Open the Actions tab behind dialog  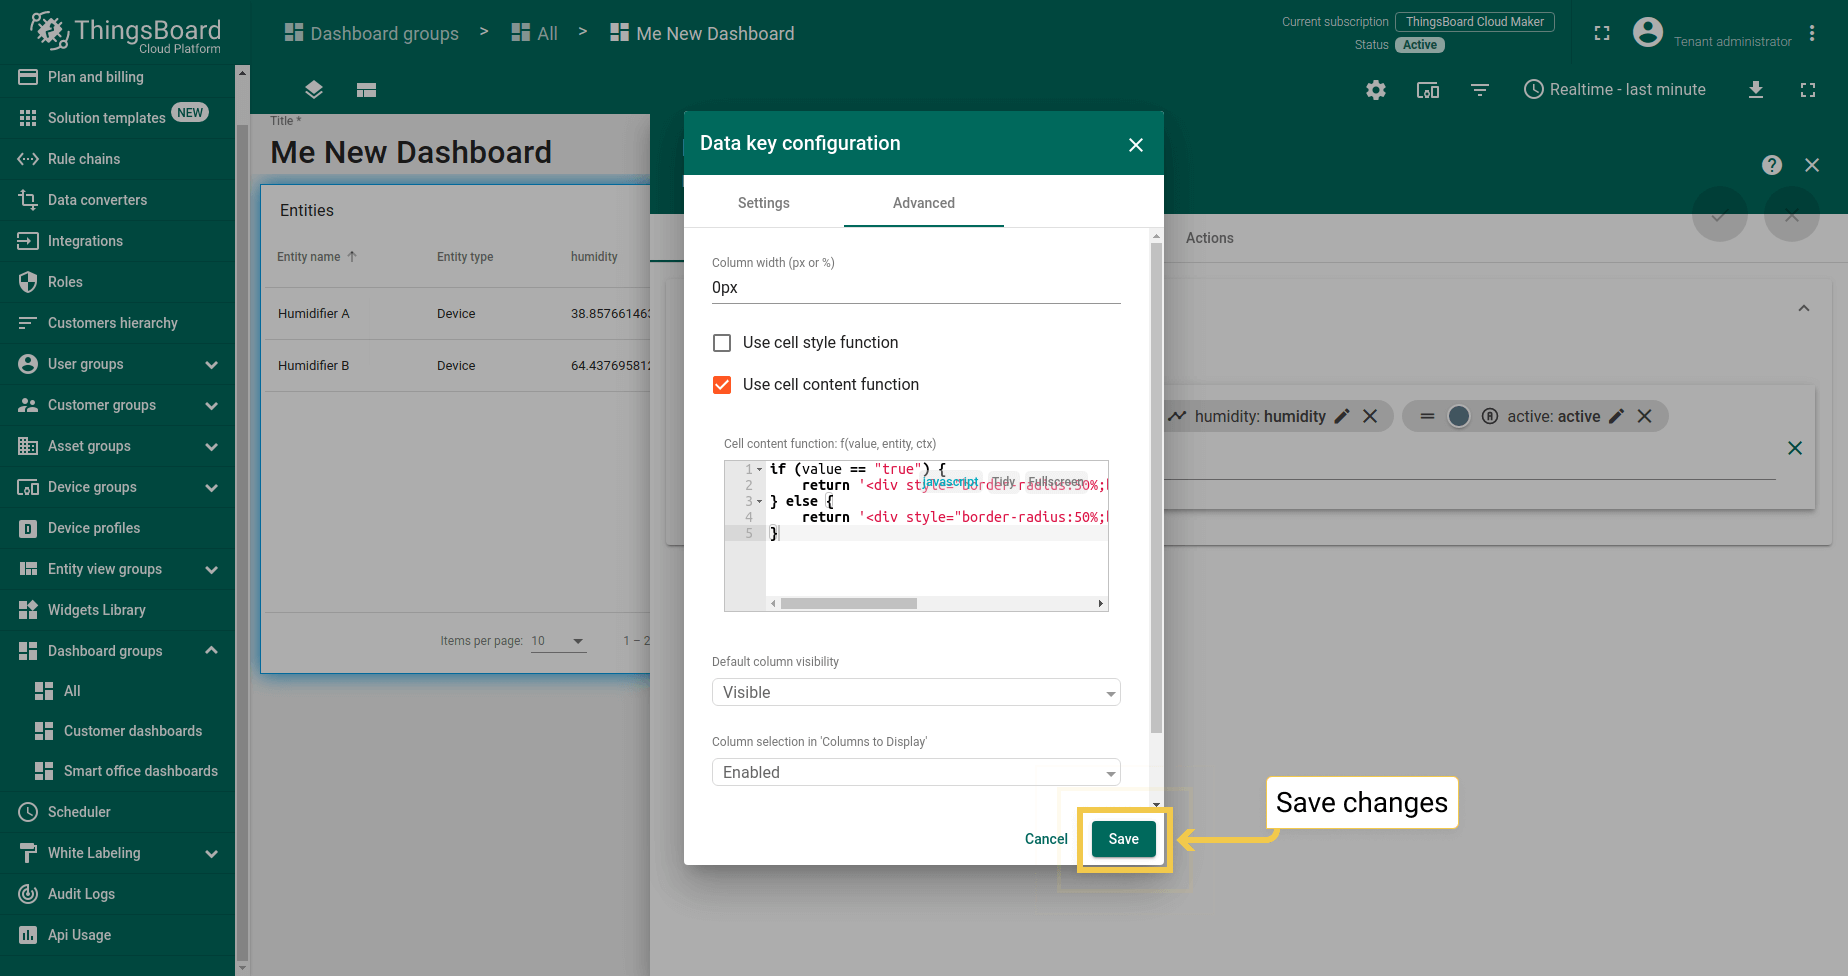tap(1209, 238)
